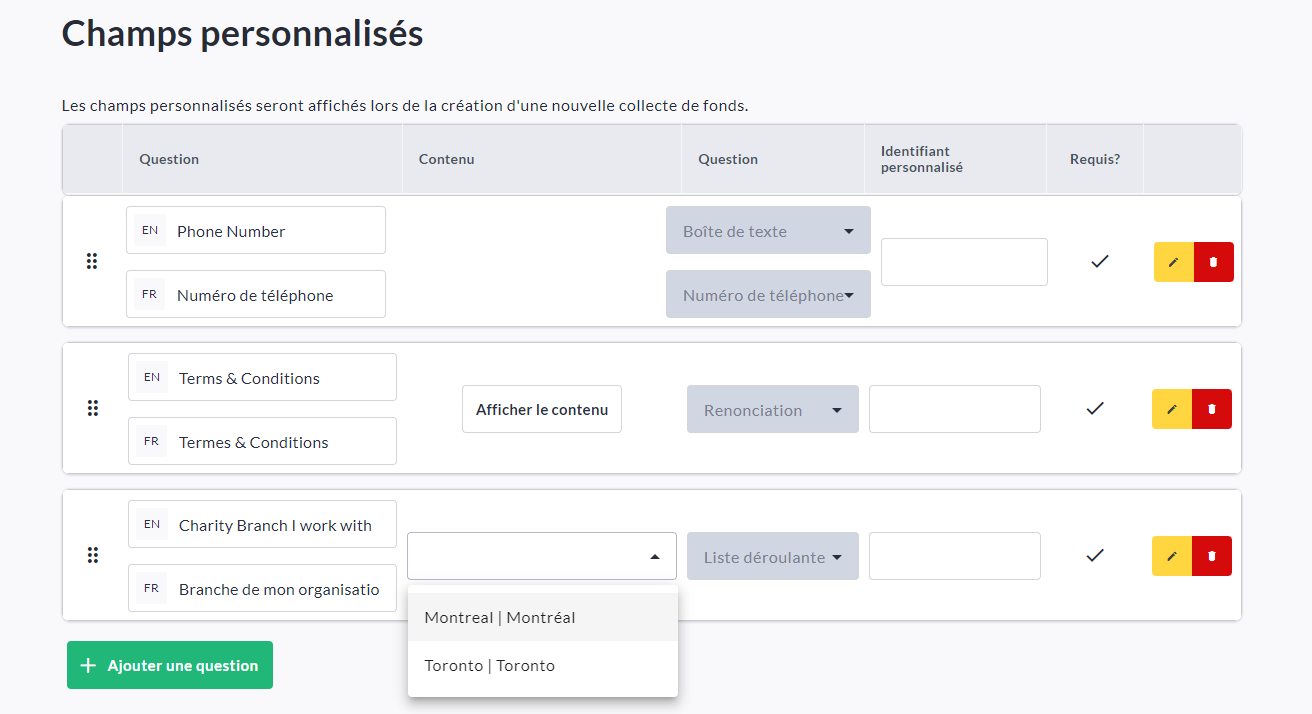Toggle required checkmark for Charity Branch row
Viewport: 1312px width, 714px height.
point(1095,555)
